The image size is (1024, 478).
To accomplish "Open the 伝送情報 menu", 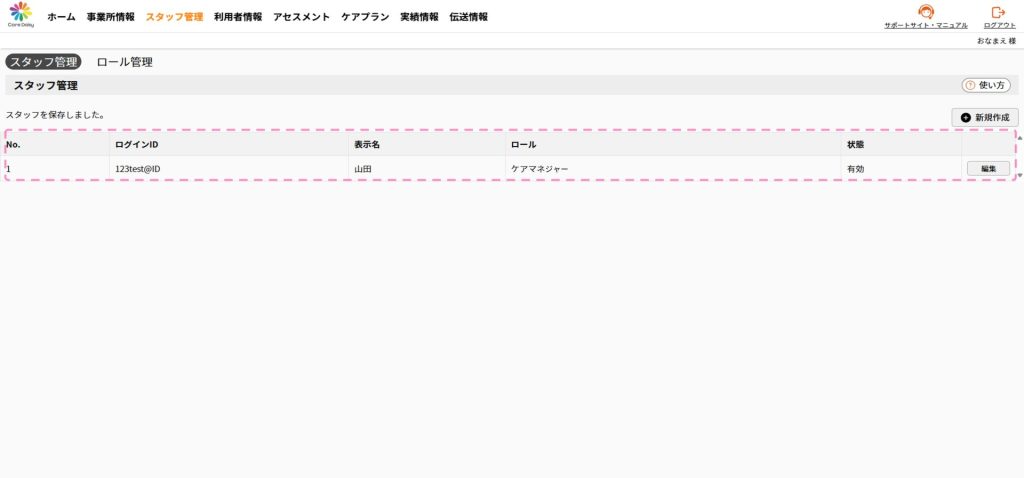I will (469, 17).
